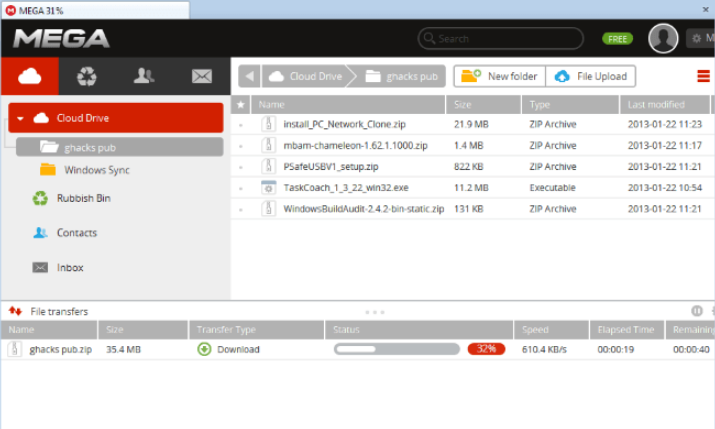Click the File Upload button
Viewport: 715px width, 429px height.
[x=591, y=76]
